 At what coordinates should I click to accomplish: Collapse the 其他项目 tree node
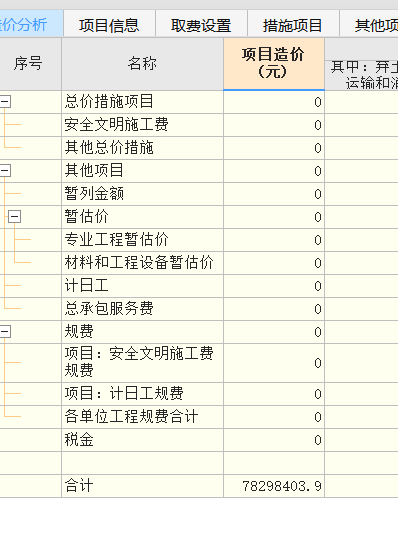click(5, 171)
